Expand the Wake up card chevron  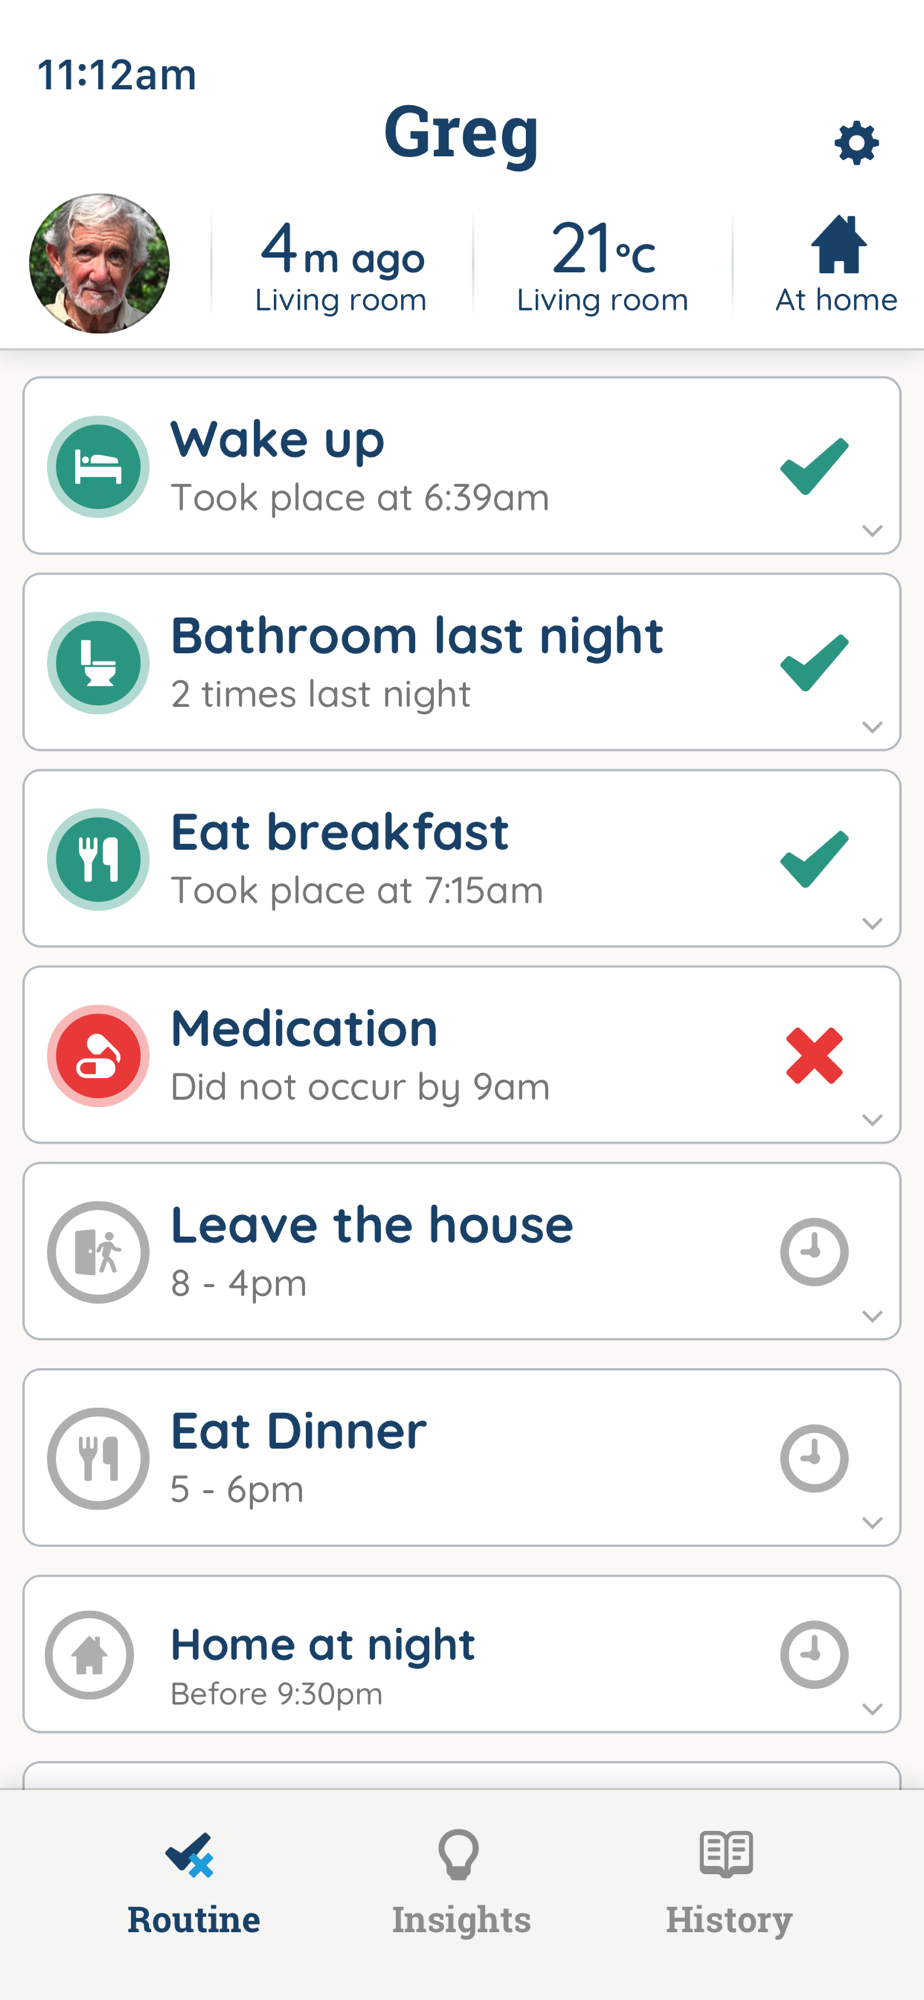[872, 530]
